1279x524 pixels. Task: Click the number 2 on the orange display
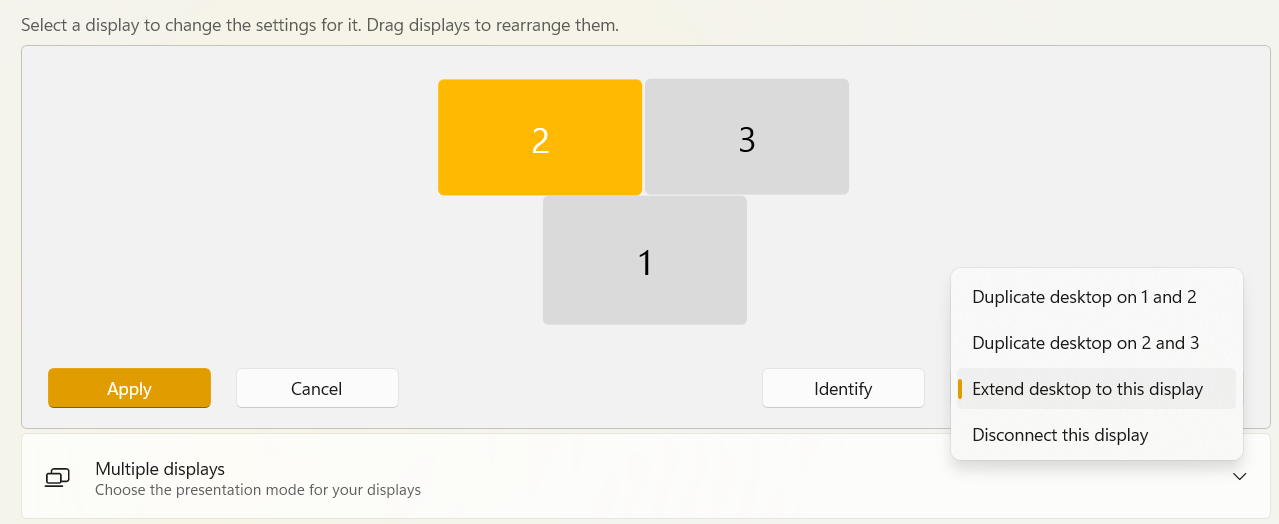tap(540, 141)
